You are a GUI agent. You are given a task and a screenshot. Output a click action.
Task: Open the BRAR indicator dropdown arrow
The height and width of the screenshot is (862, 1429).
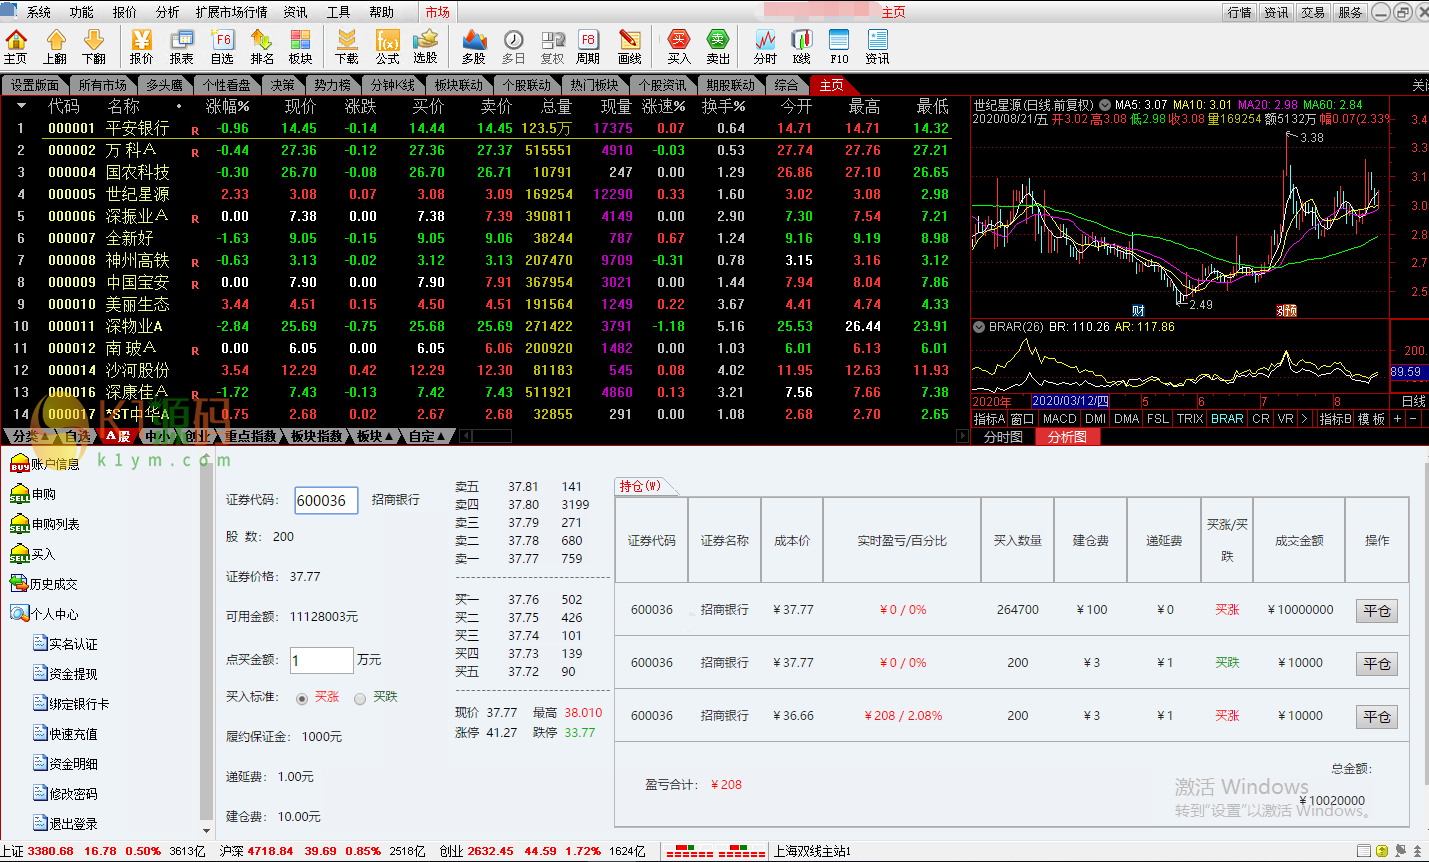978,327
